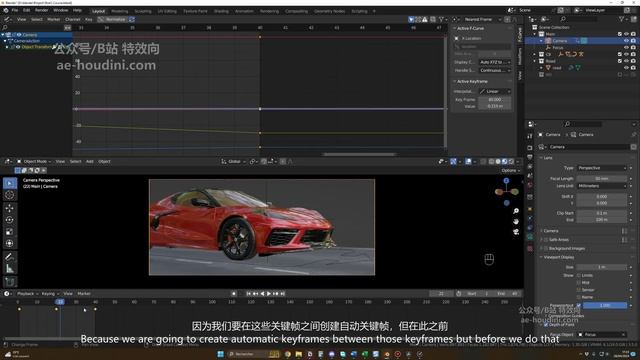Jump to the last frame

[282, 293]
